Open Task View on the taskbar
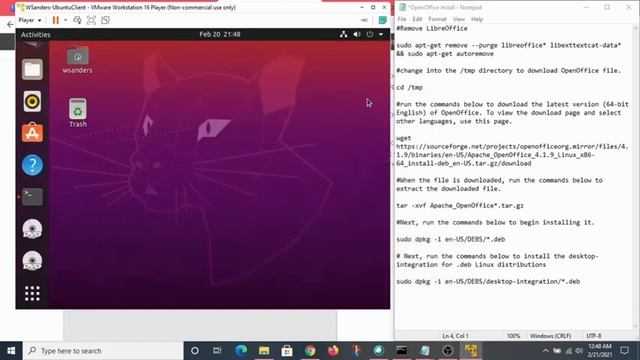 click(217, 351)
